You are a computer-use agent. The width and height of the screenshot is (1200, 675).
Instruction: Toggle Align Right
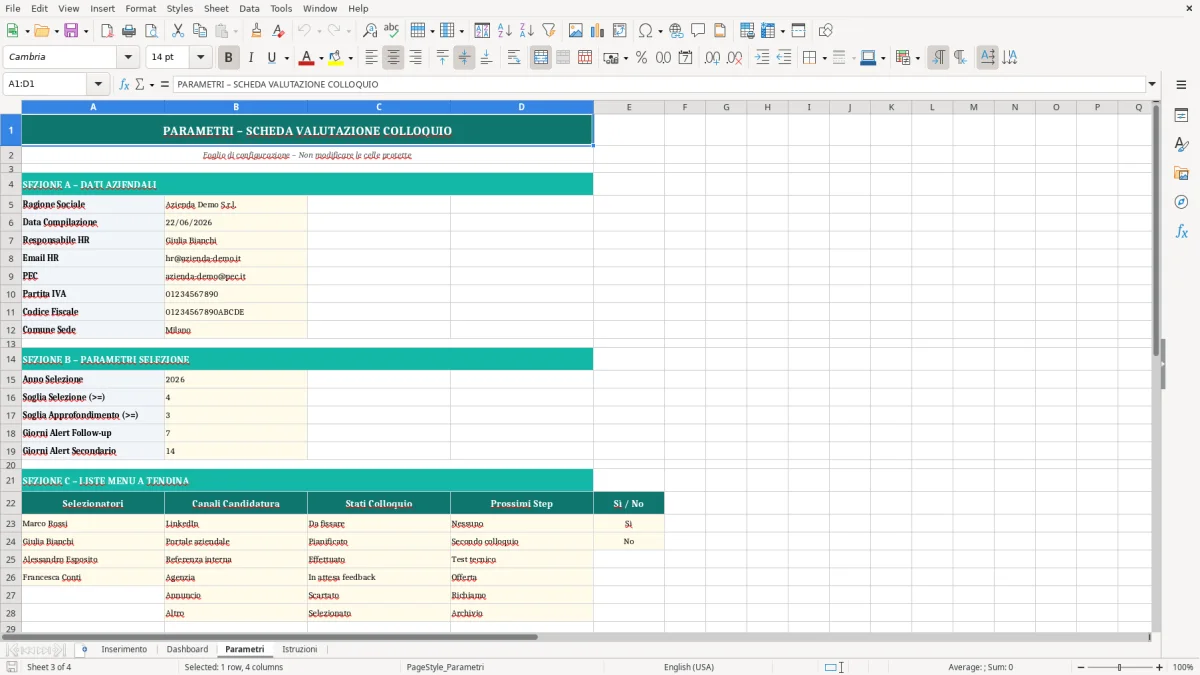pyautogui.click(x=415, y=58)
